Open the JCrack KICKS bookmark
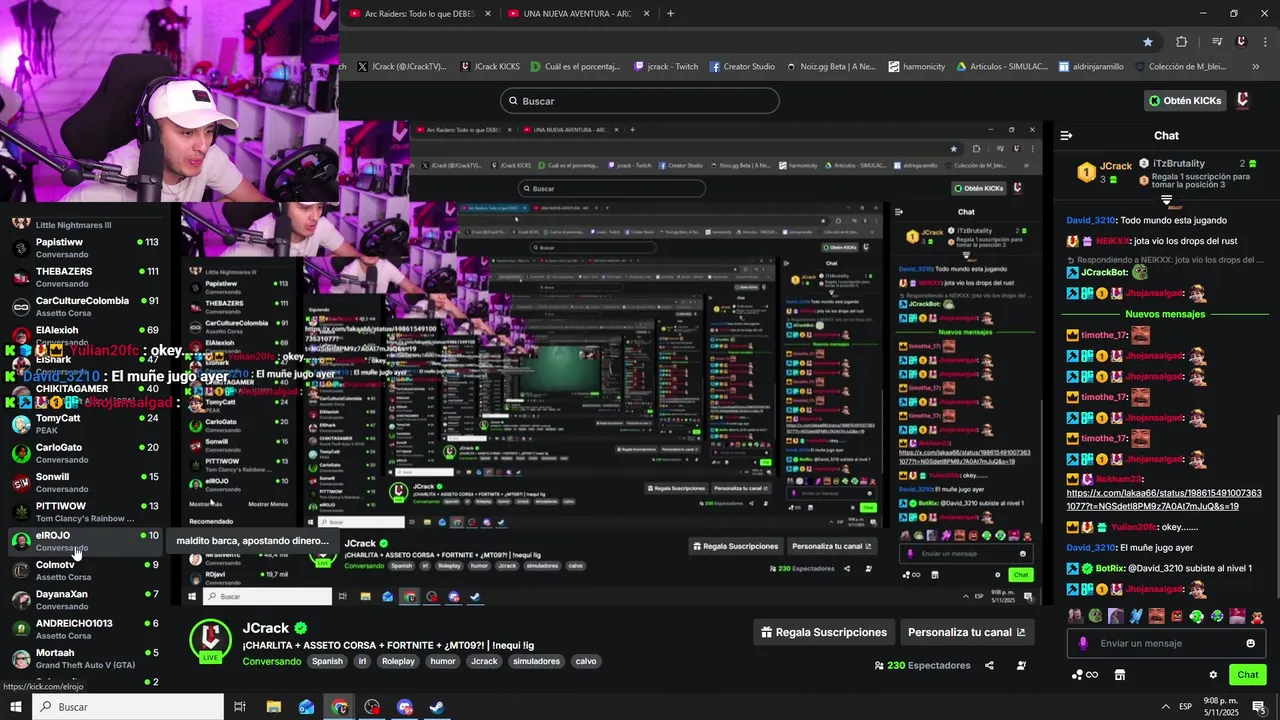This screenshot has height=720, width=1280. tap(490, 67)
